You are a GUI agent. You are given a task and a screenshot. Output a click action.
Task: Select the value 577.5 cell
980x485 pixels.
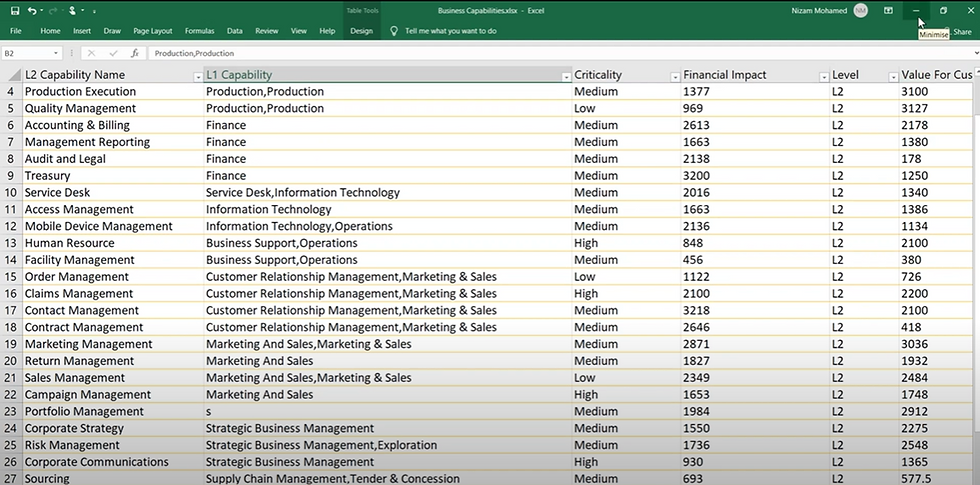tap(936, 479)
